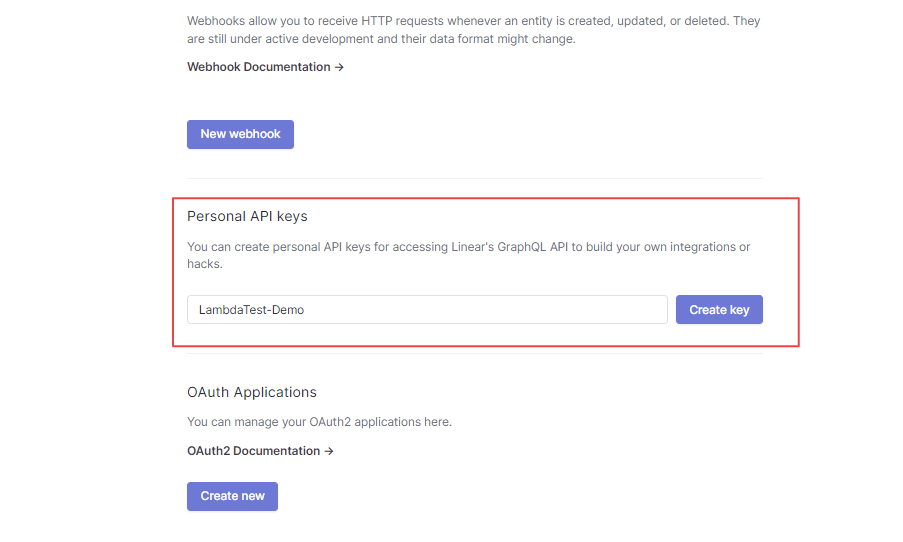Click the "New webhook" button
The image size is (903, 542).
point(240,134)
